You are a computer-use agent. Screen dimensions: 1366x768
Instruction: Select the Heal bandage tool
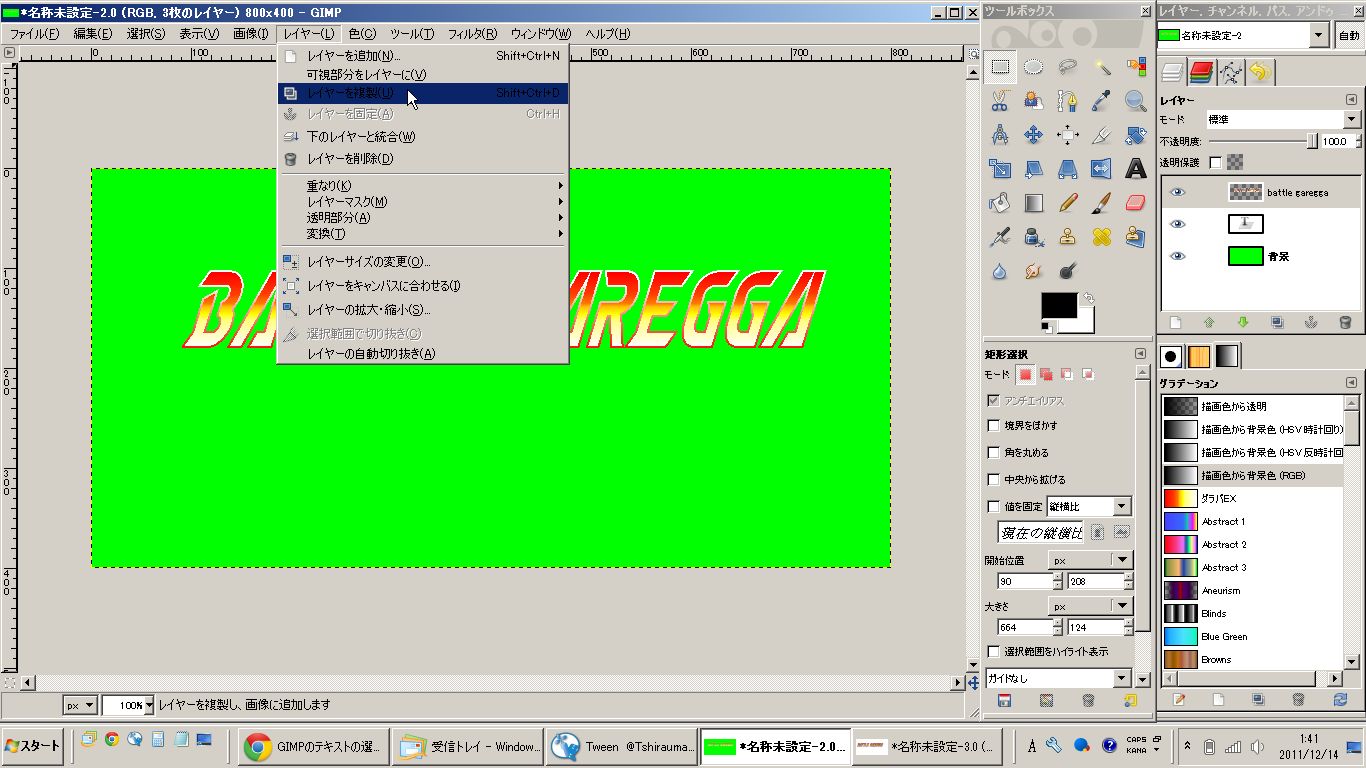point(1101,237)
